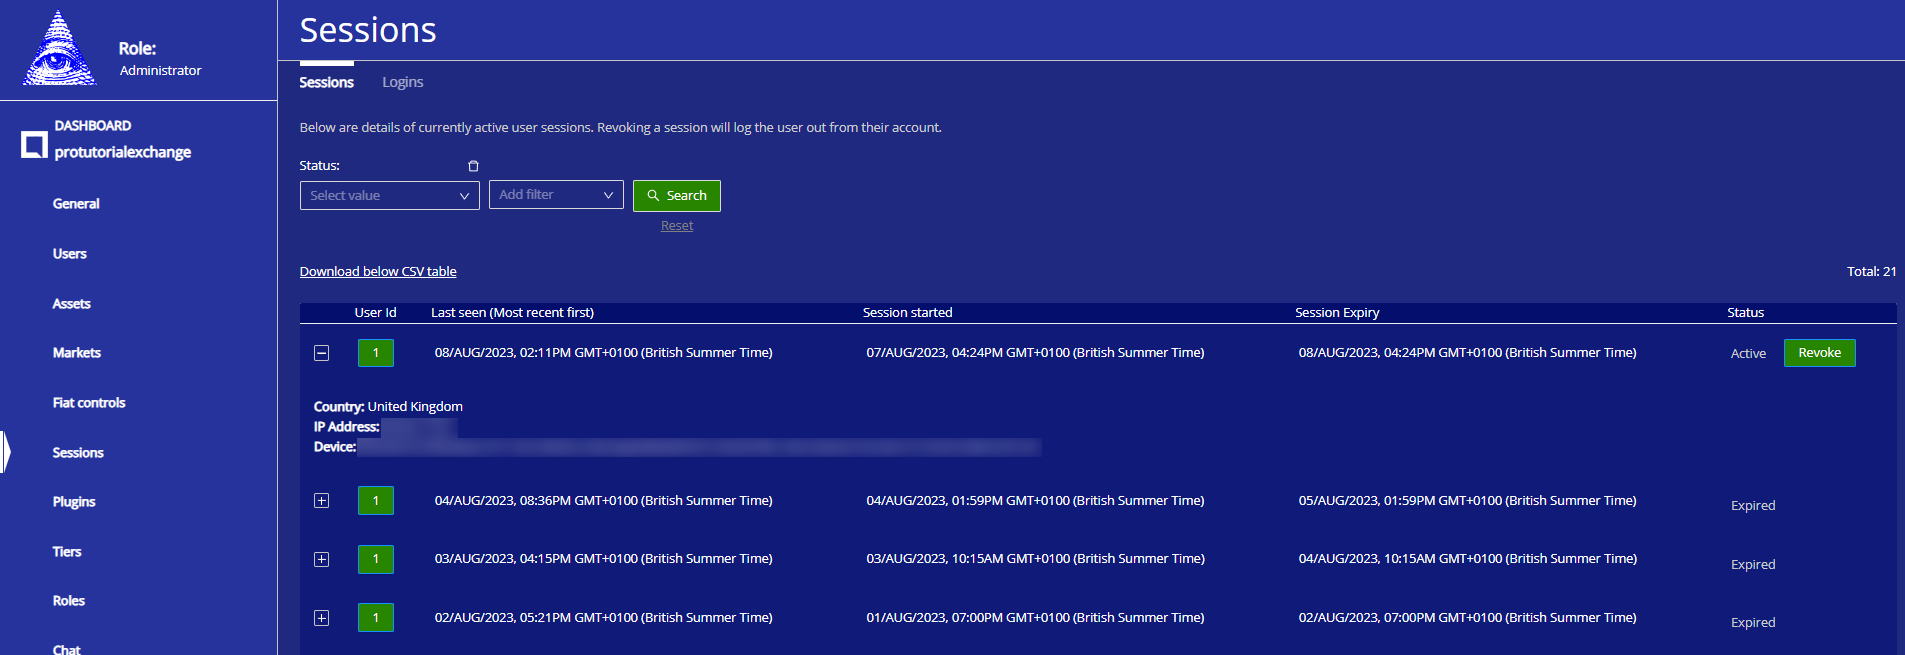Switch to the Logins tab
1905x655 pixels.
tap(402, 82)
